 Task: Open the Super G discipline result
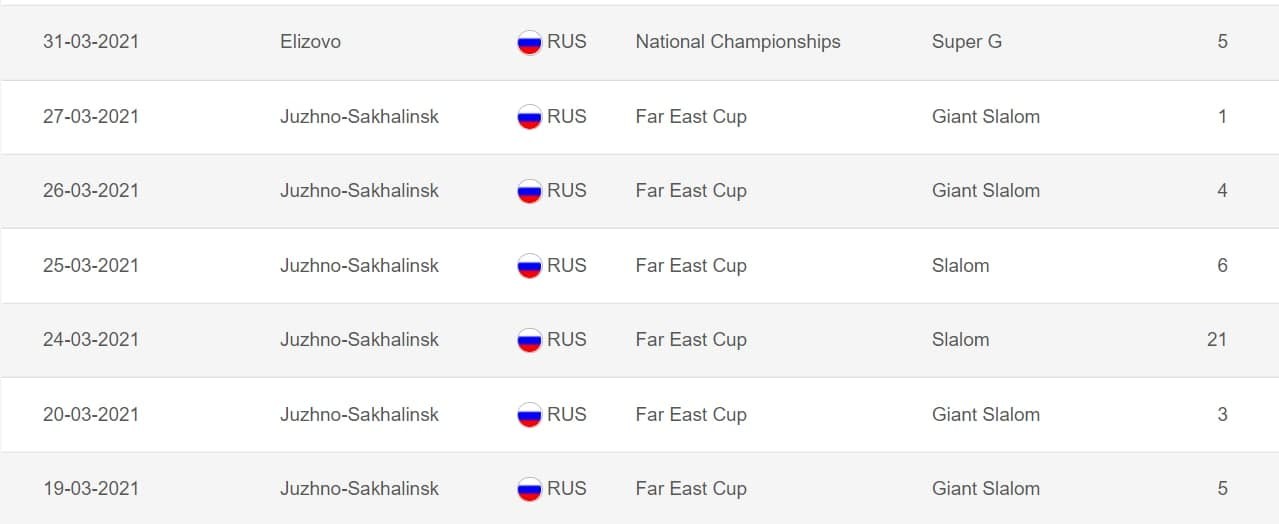point(966,42)
